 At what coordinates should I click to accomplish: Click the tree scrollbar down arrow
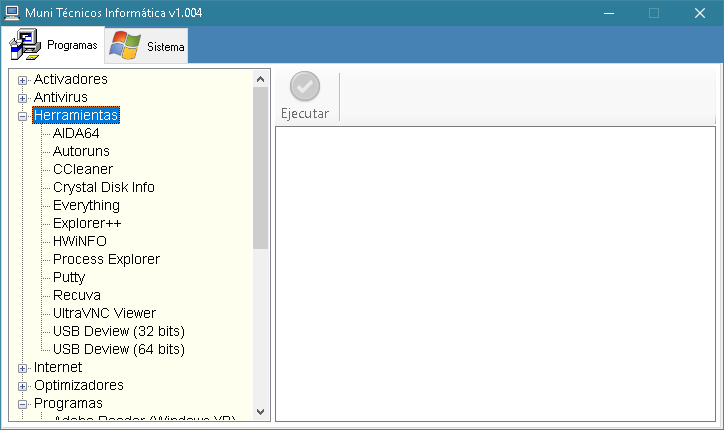click(260, 412)
